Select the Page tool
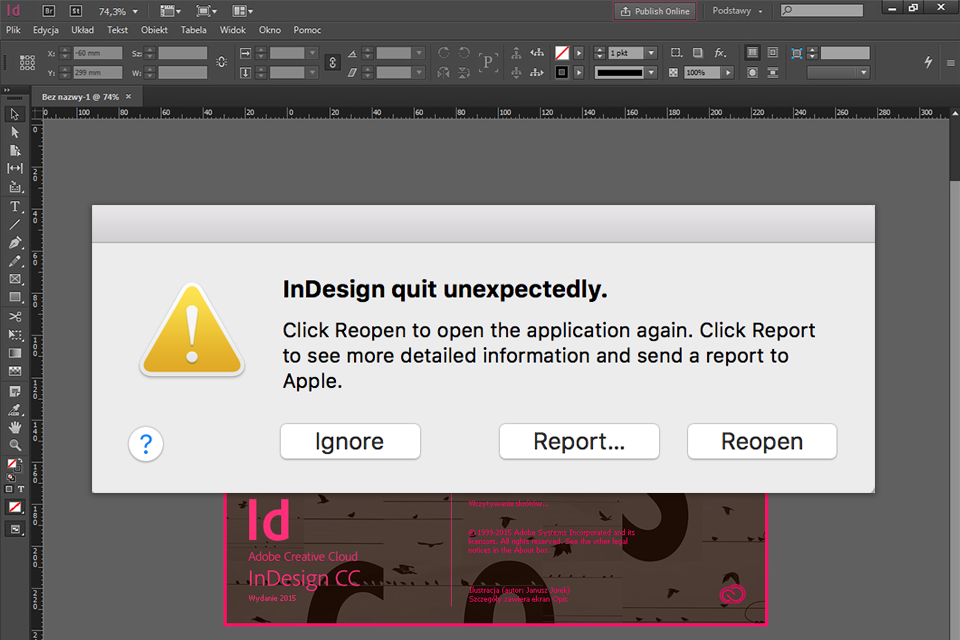 (15, 150)
